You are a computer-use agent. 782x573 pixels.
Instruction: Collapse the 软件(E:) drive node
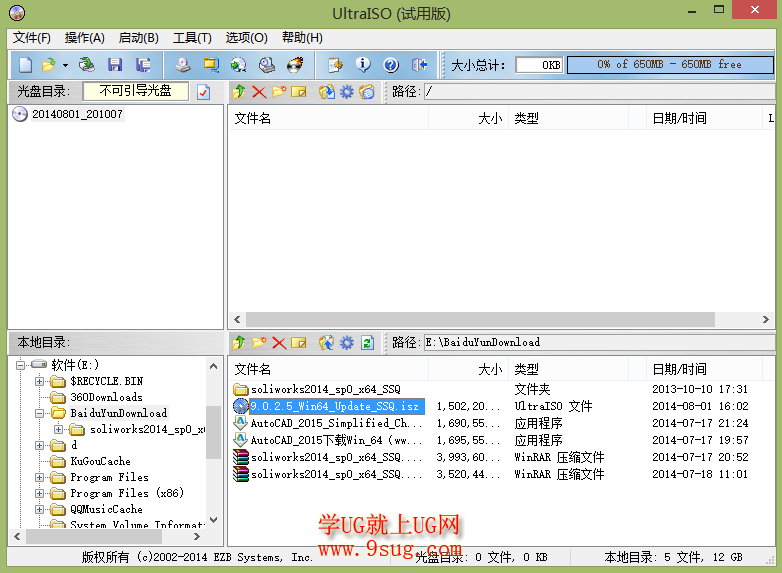[x=20, y=365]
